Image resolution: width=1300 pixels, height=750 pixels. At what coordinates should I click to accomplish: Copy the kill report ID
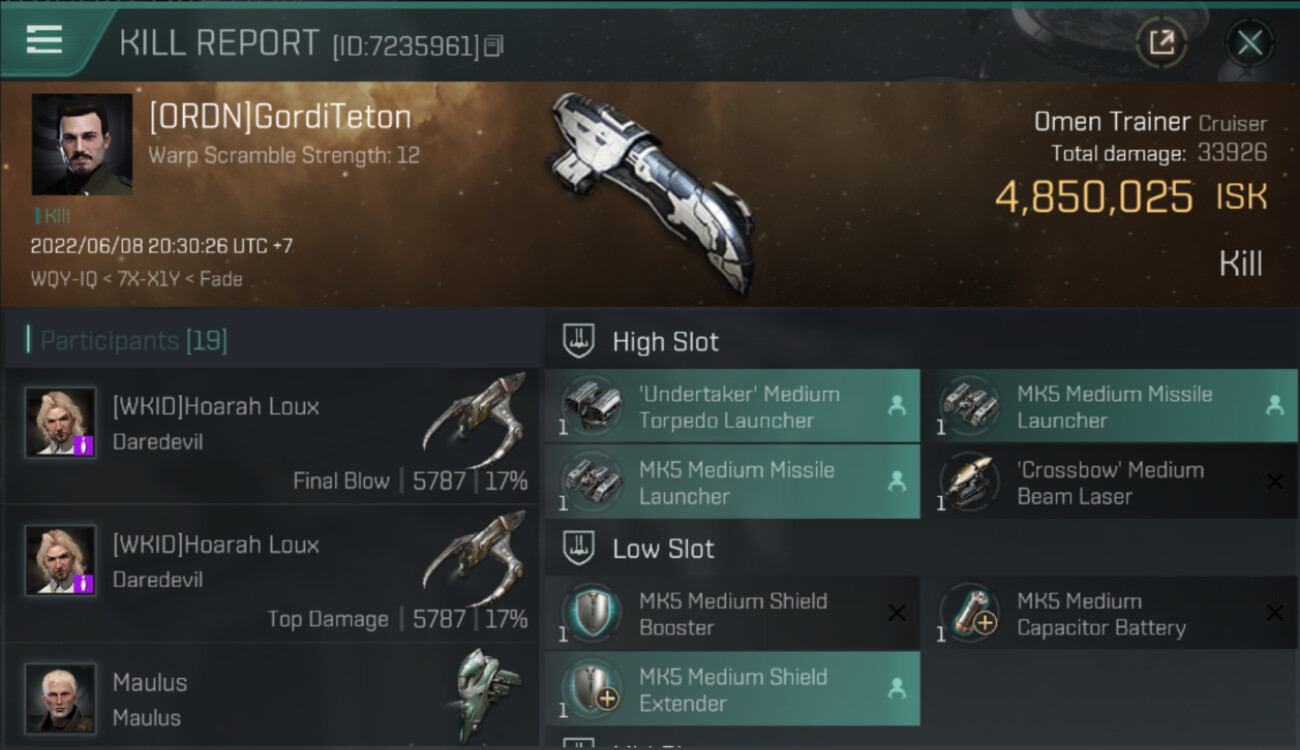493,46
